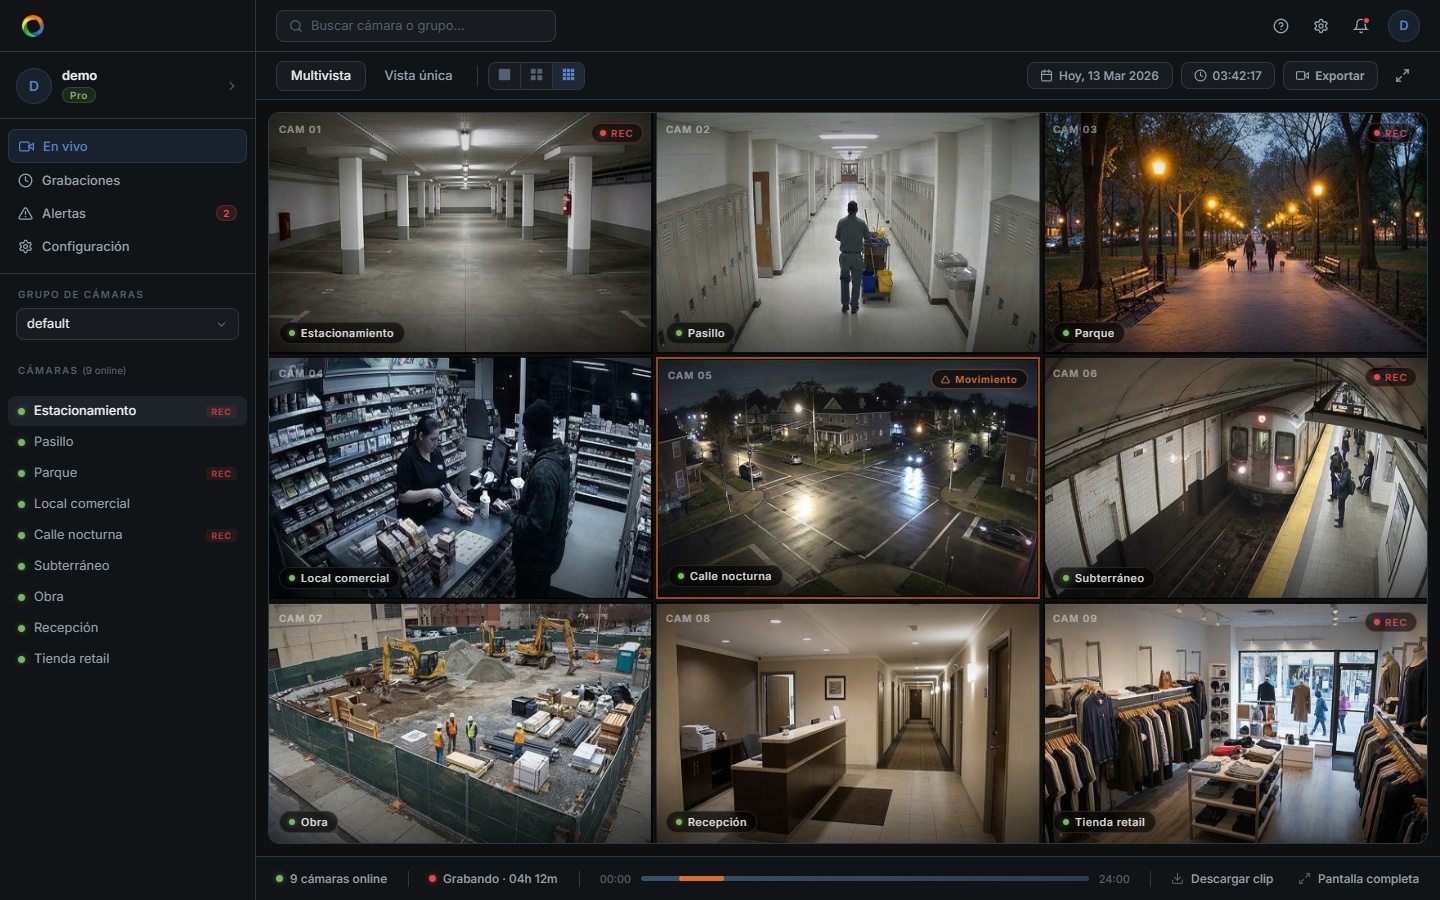Toggle REC badge on Subterráneo camera feed
The height and width of the screenshot is (900, 1440).
(1390, 378)
